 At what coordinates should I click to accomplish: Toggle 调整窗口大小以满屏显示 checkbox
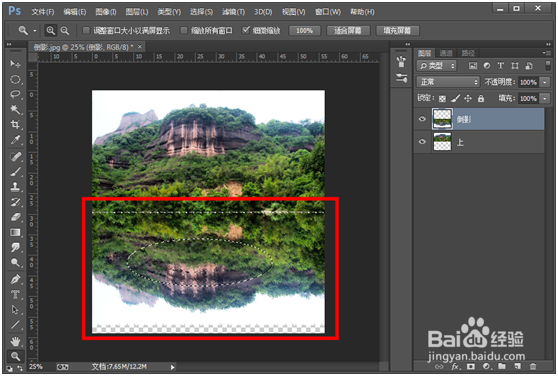pyautogui.click(x=86, y=31)
